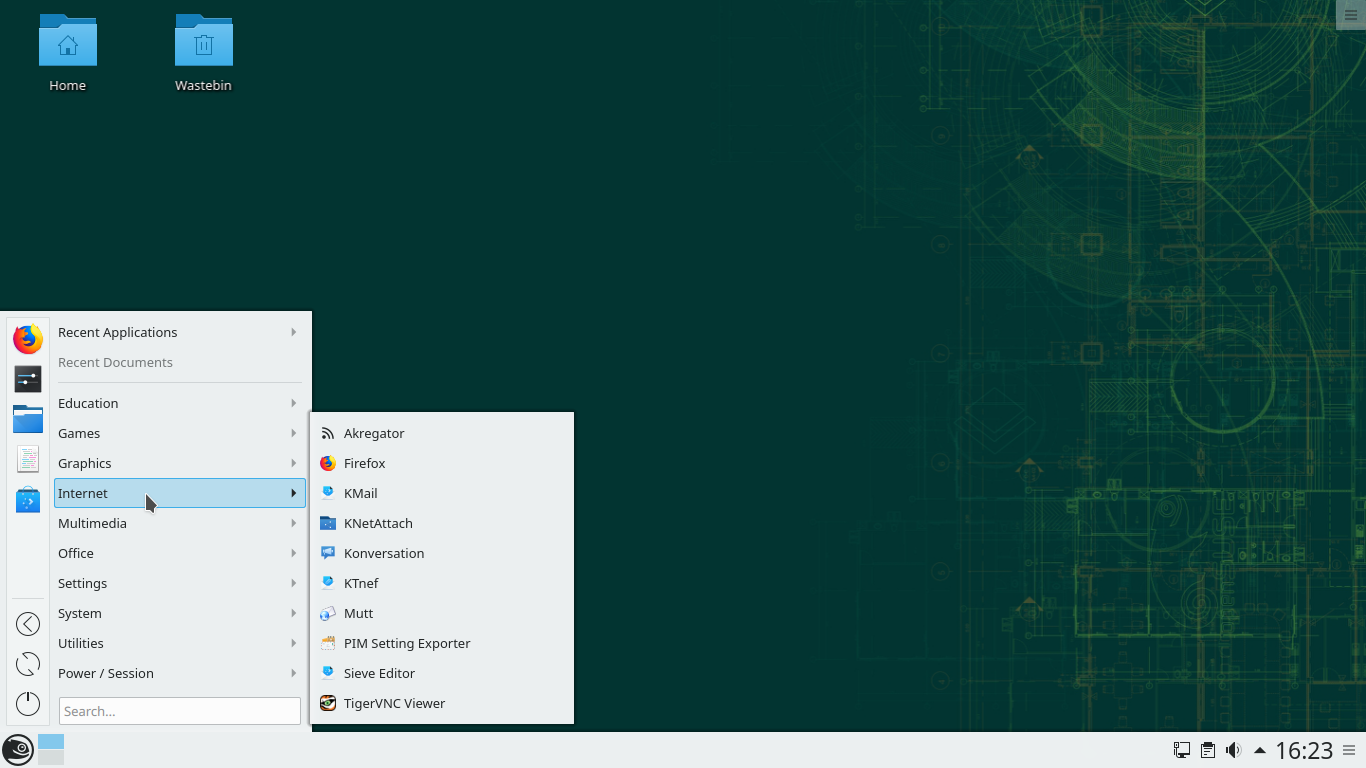
Task: Click the back arrow in launcher sidebar
Action: [x=27, y=623]
